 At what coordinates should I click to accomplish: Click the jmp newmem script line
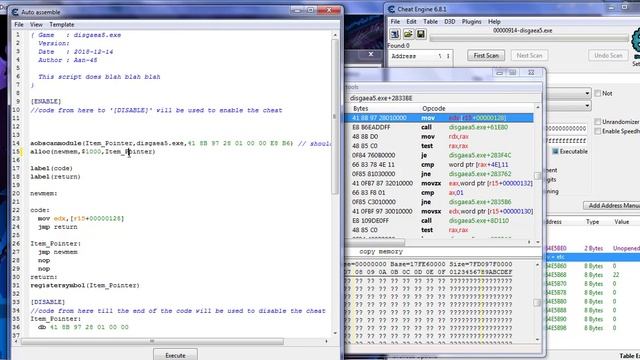coord(58,252)
